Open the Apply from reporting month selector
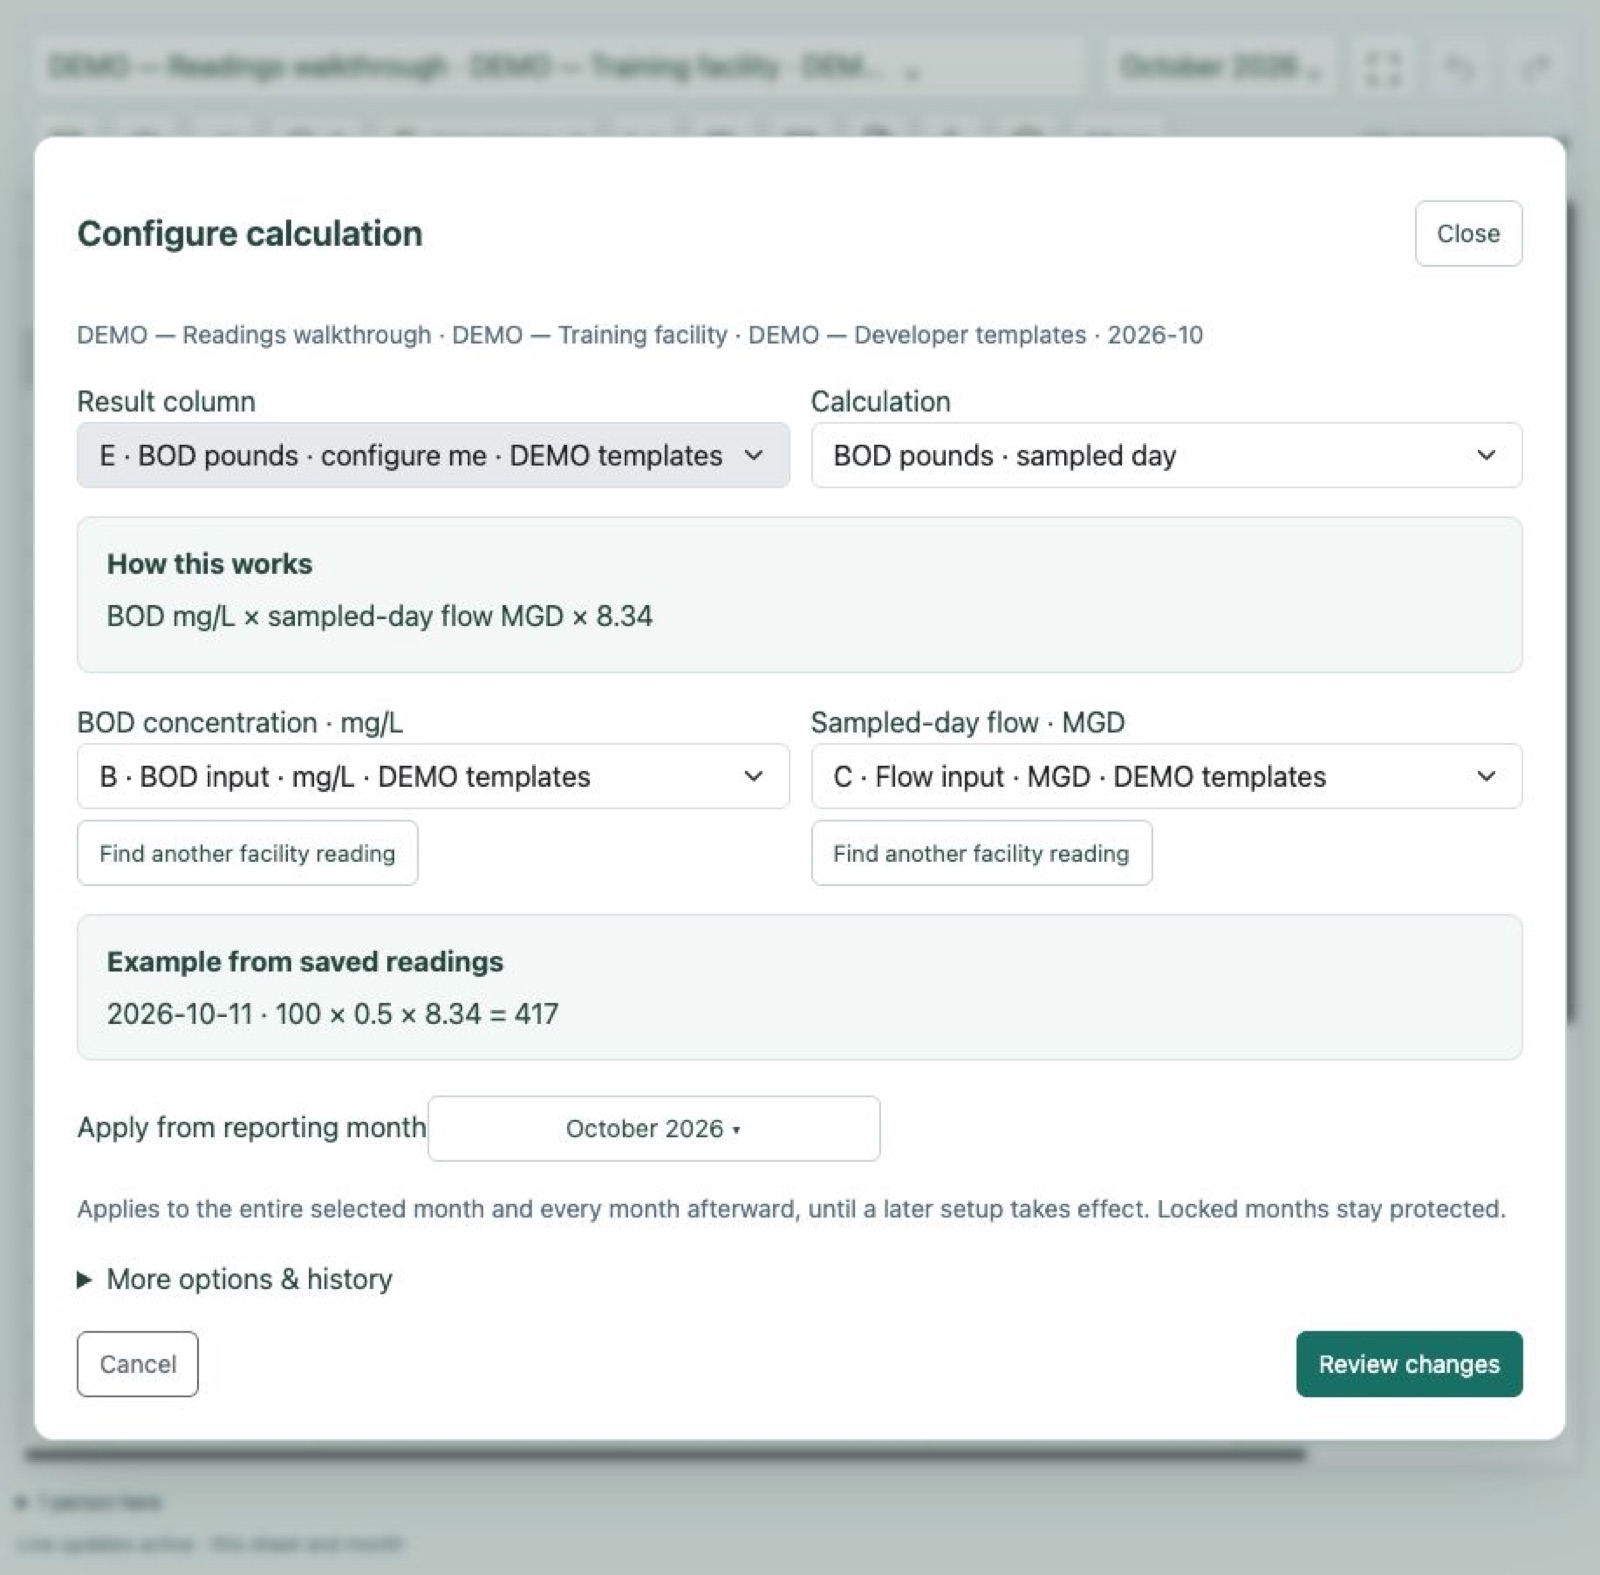Viewport: 1600px width, 1575px height. (x=654, y=1128)
